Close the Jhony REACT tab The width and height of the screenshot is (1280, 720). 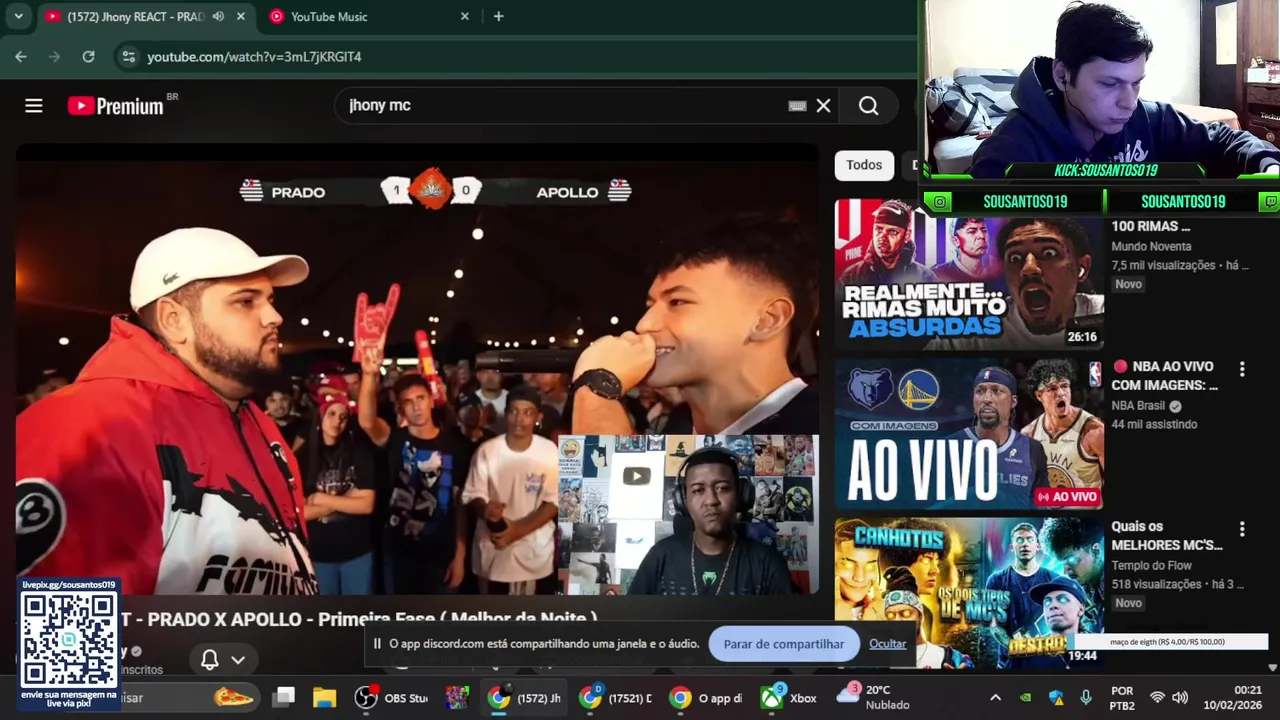click(241, 16)
